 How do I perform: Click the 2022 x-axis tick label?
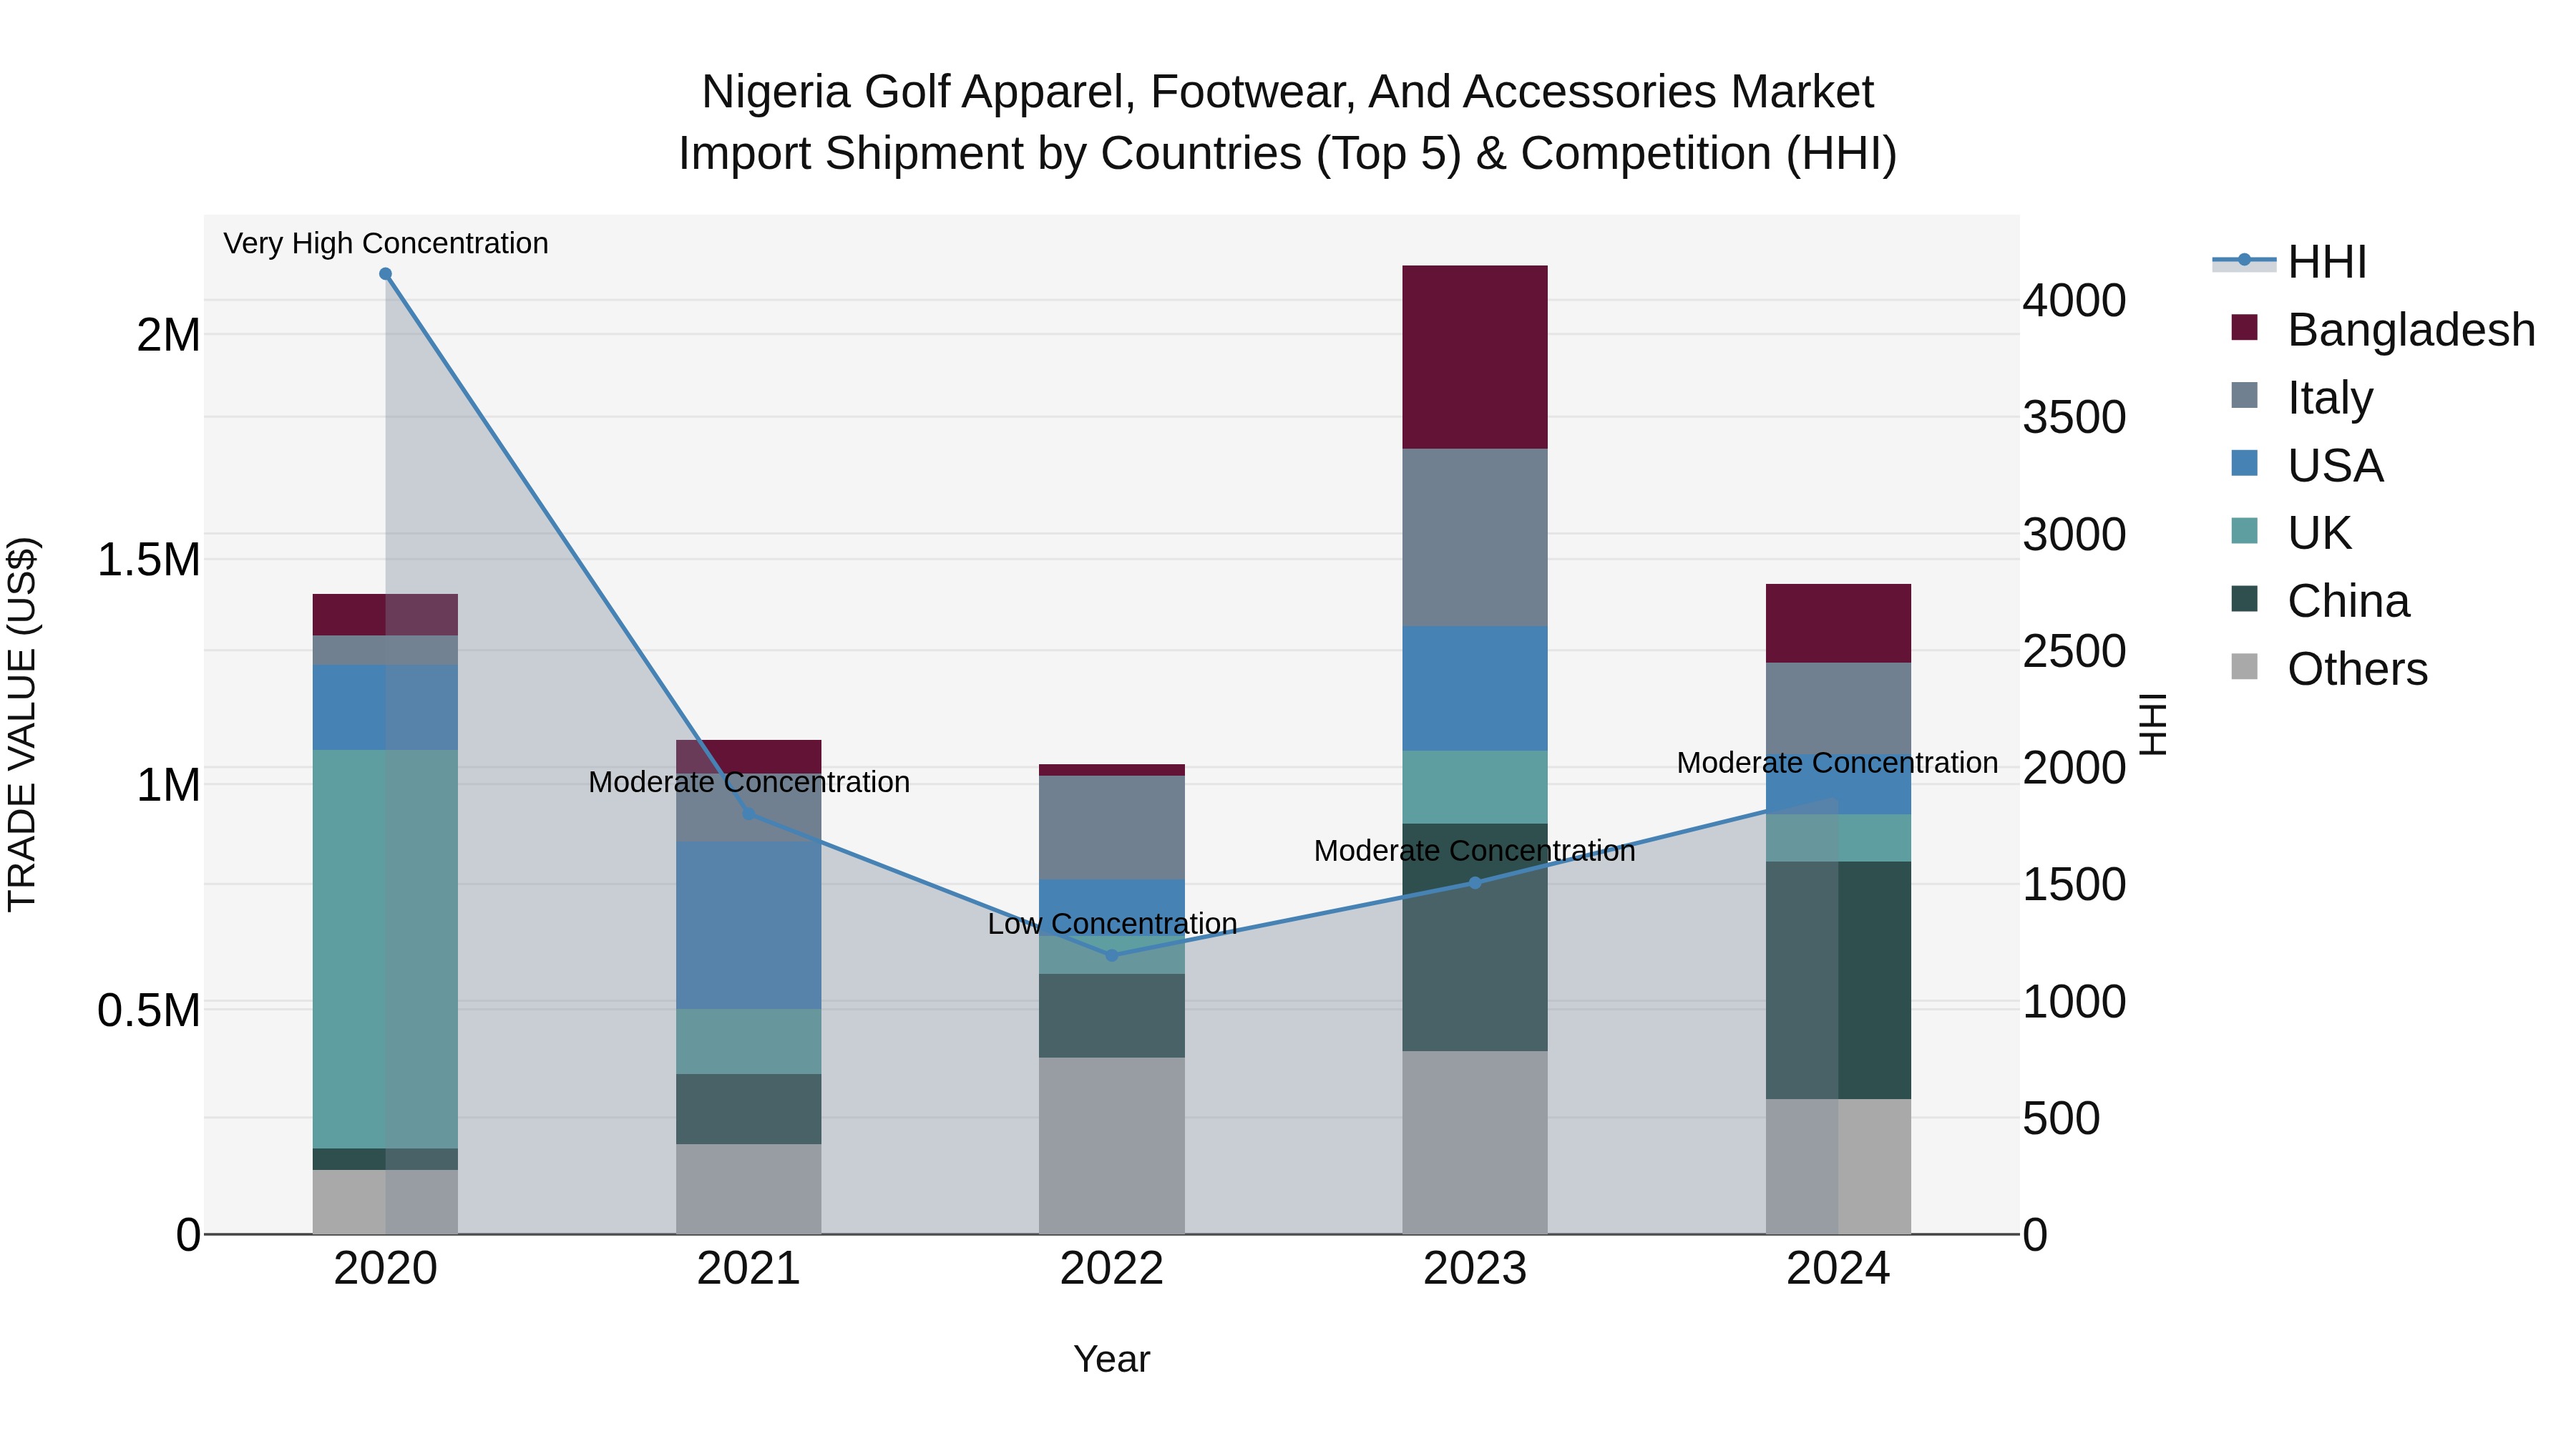click(1112, 1269)
